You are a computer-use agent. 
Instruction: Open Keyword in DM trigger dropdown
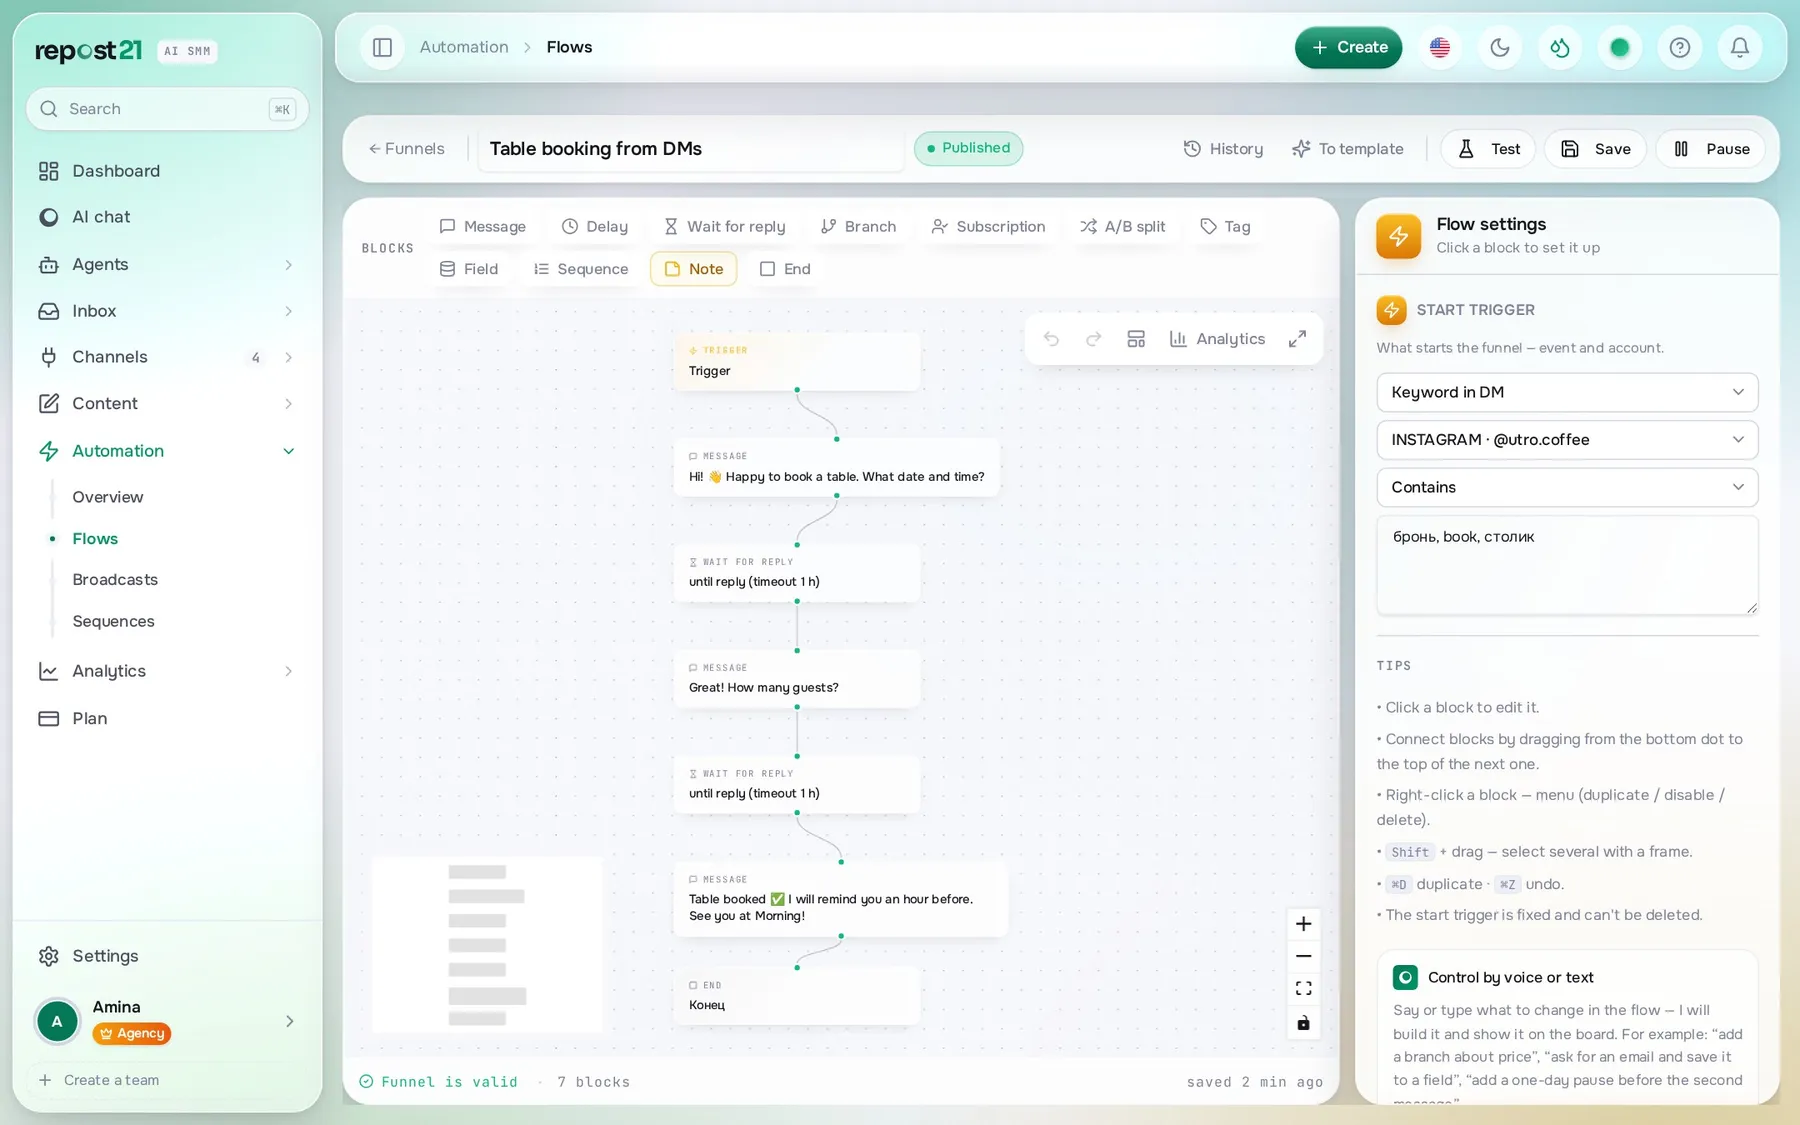tap(1567, 392)
